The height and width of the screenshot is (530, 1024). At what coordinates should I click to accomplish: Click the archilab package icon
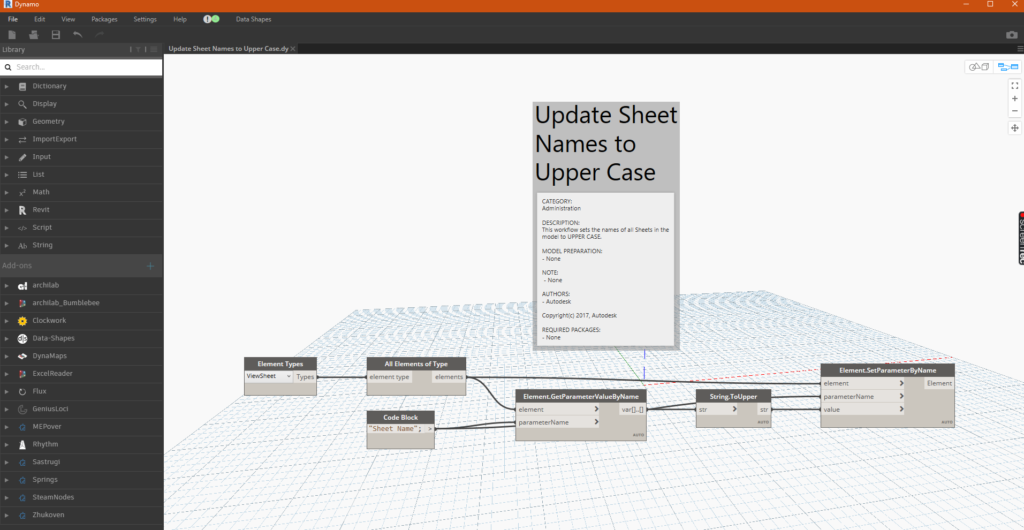tap(22, 286)
